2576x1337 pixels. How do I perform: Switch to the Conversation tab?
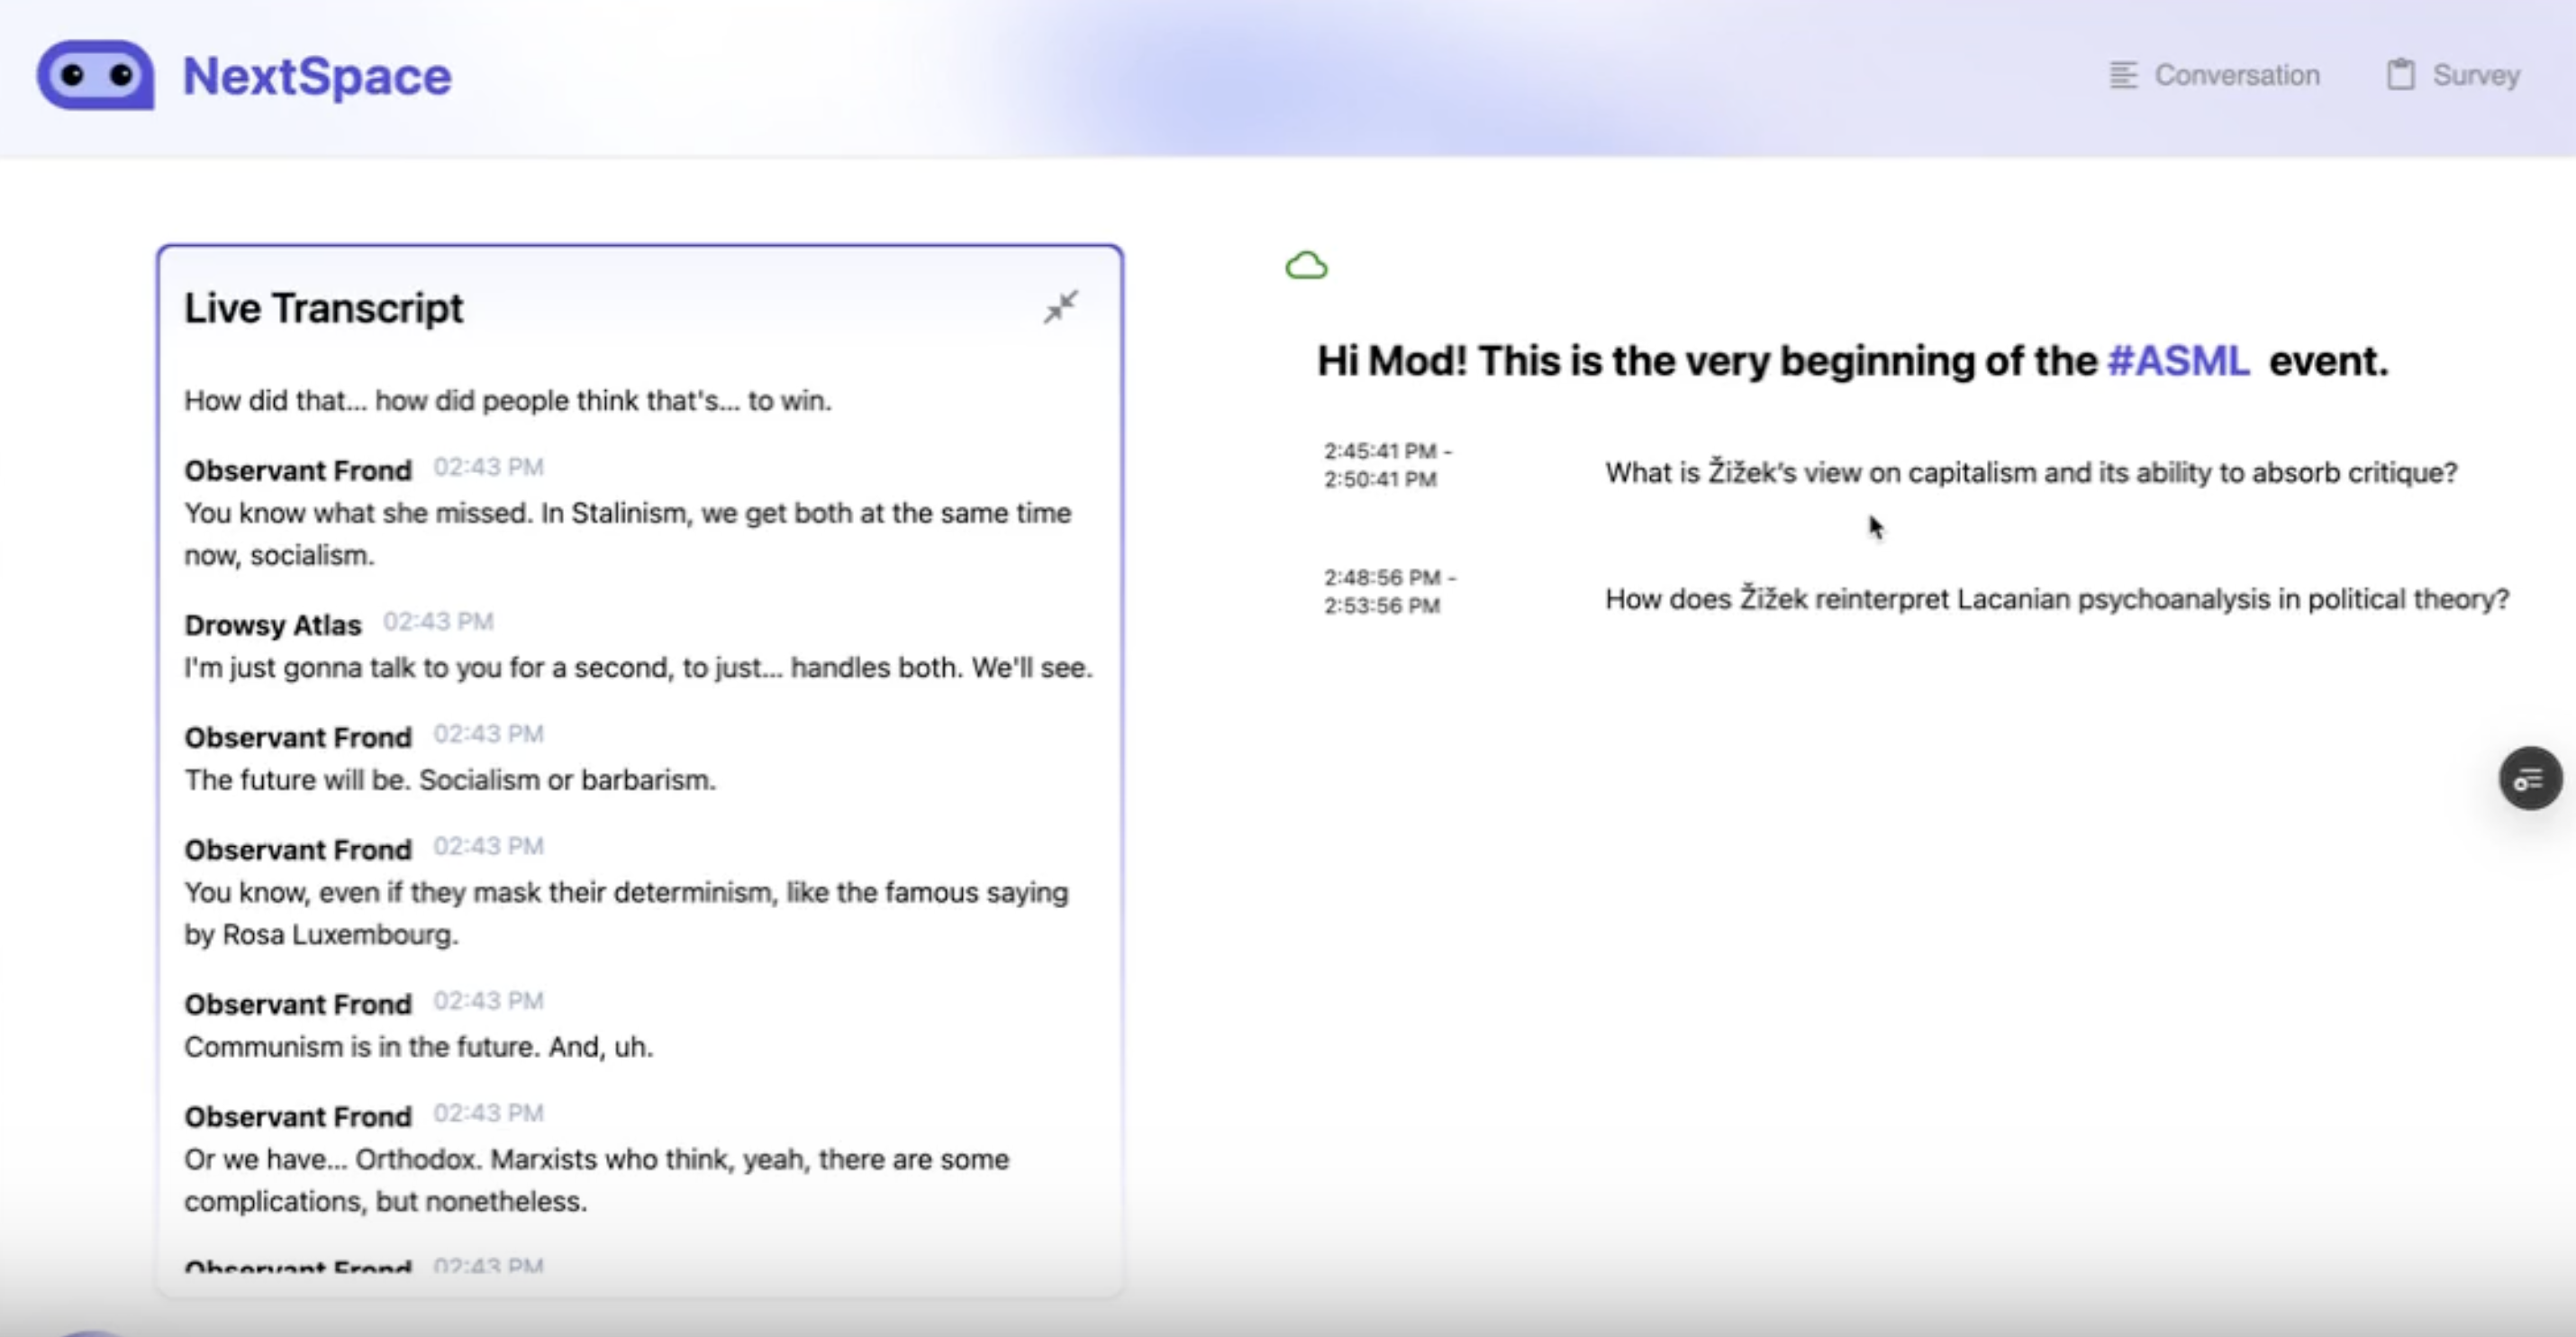pos(2236,75)
